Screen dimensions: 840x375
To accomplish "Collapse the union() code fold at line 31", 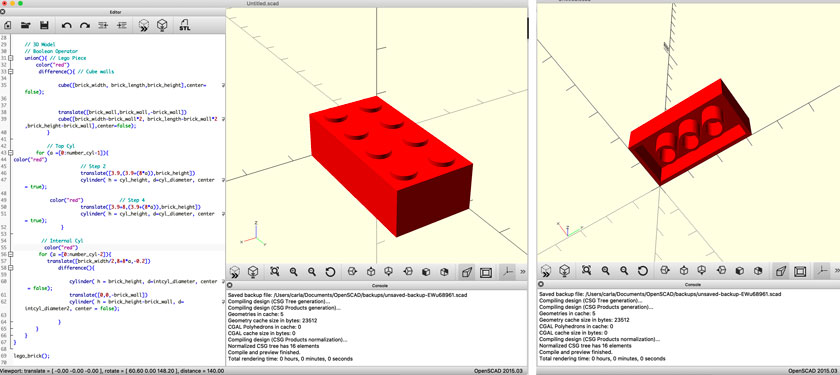I will [x=11, y=58].
